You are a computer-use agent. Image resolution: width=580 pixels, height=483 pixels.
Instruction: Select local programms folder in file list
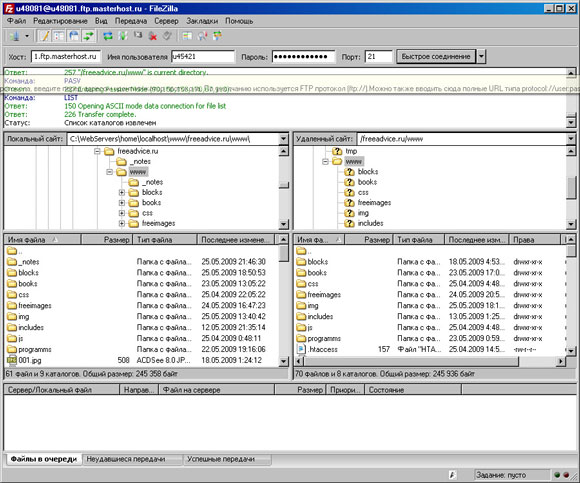(x=35, y=349)
